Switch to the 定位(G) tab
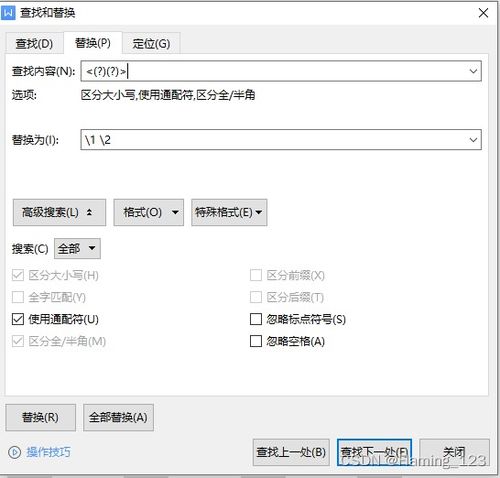 pyautogui.click(x=151, y=43)
